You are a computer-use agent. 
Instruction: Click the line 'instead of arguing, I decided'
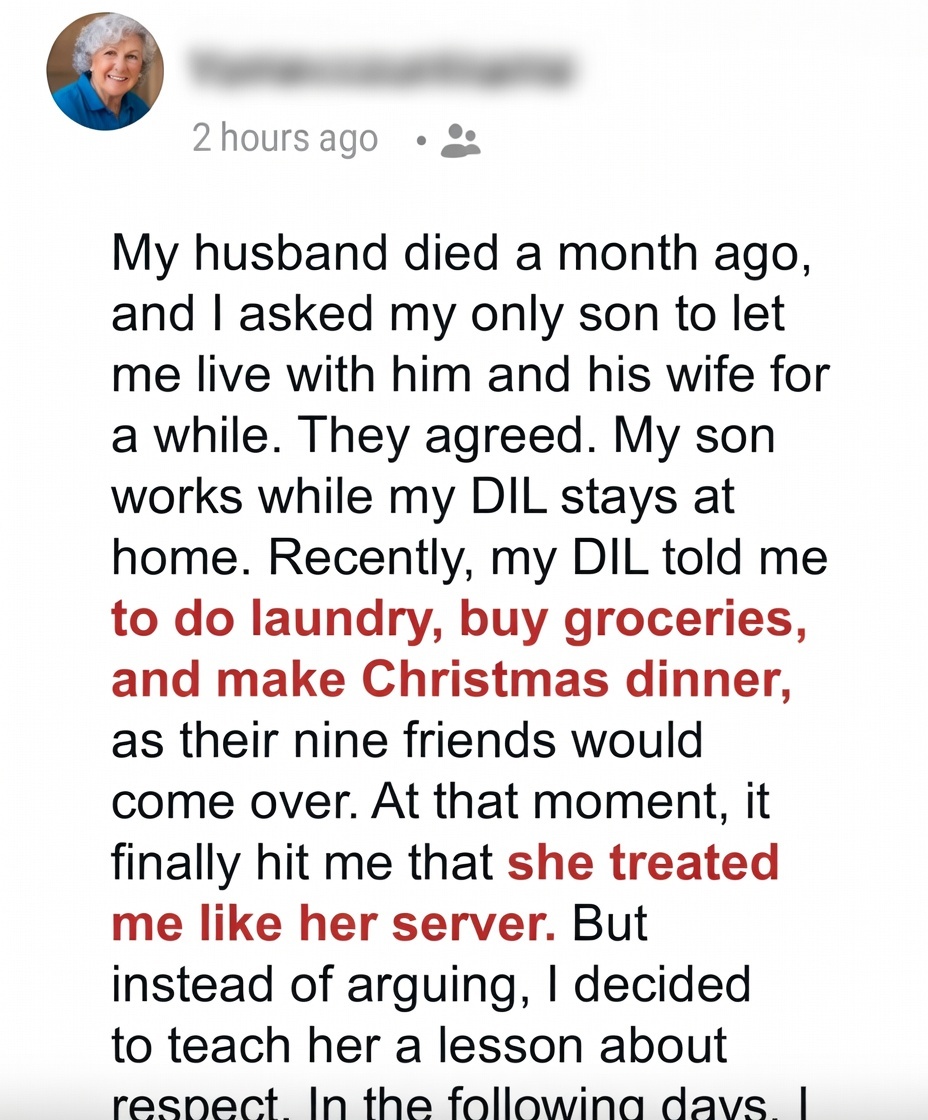[431, 984]
